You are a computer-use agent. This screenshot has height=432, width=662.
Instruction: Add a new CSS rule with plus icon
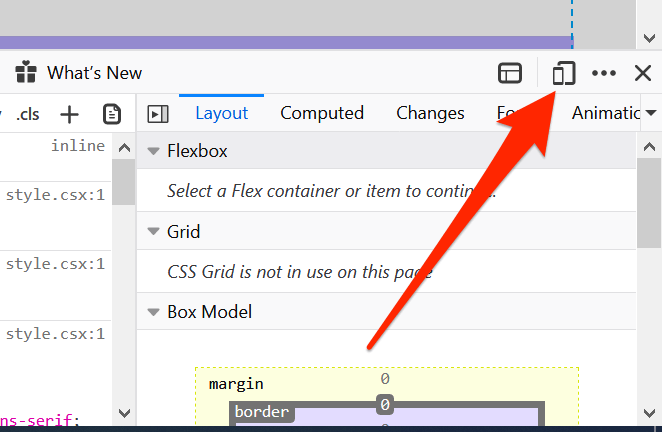pos(69,114)
